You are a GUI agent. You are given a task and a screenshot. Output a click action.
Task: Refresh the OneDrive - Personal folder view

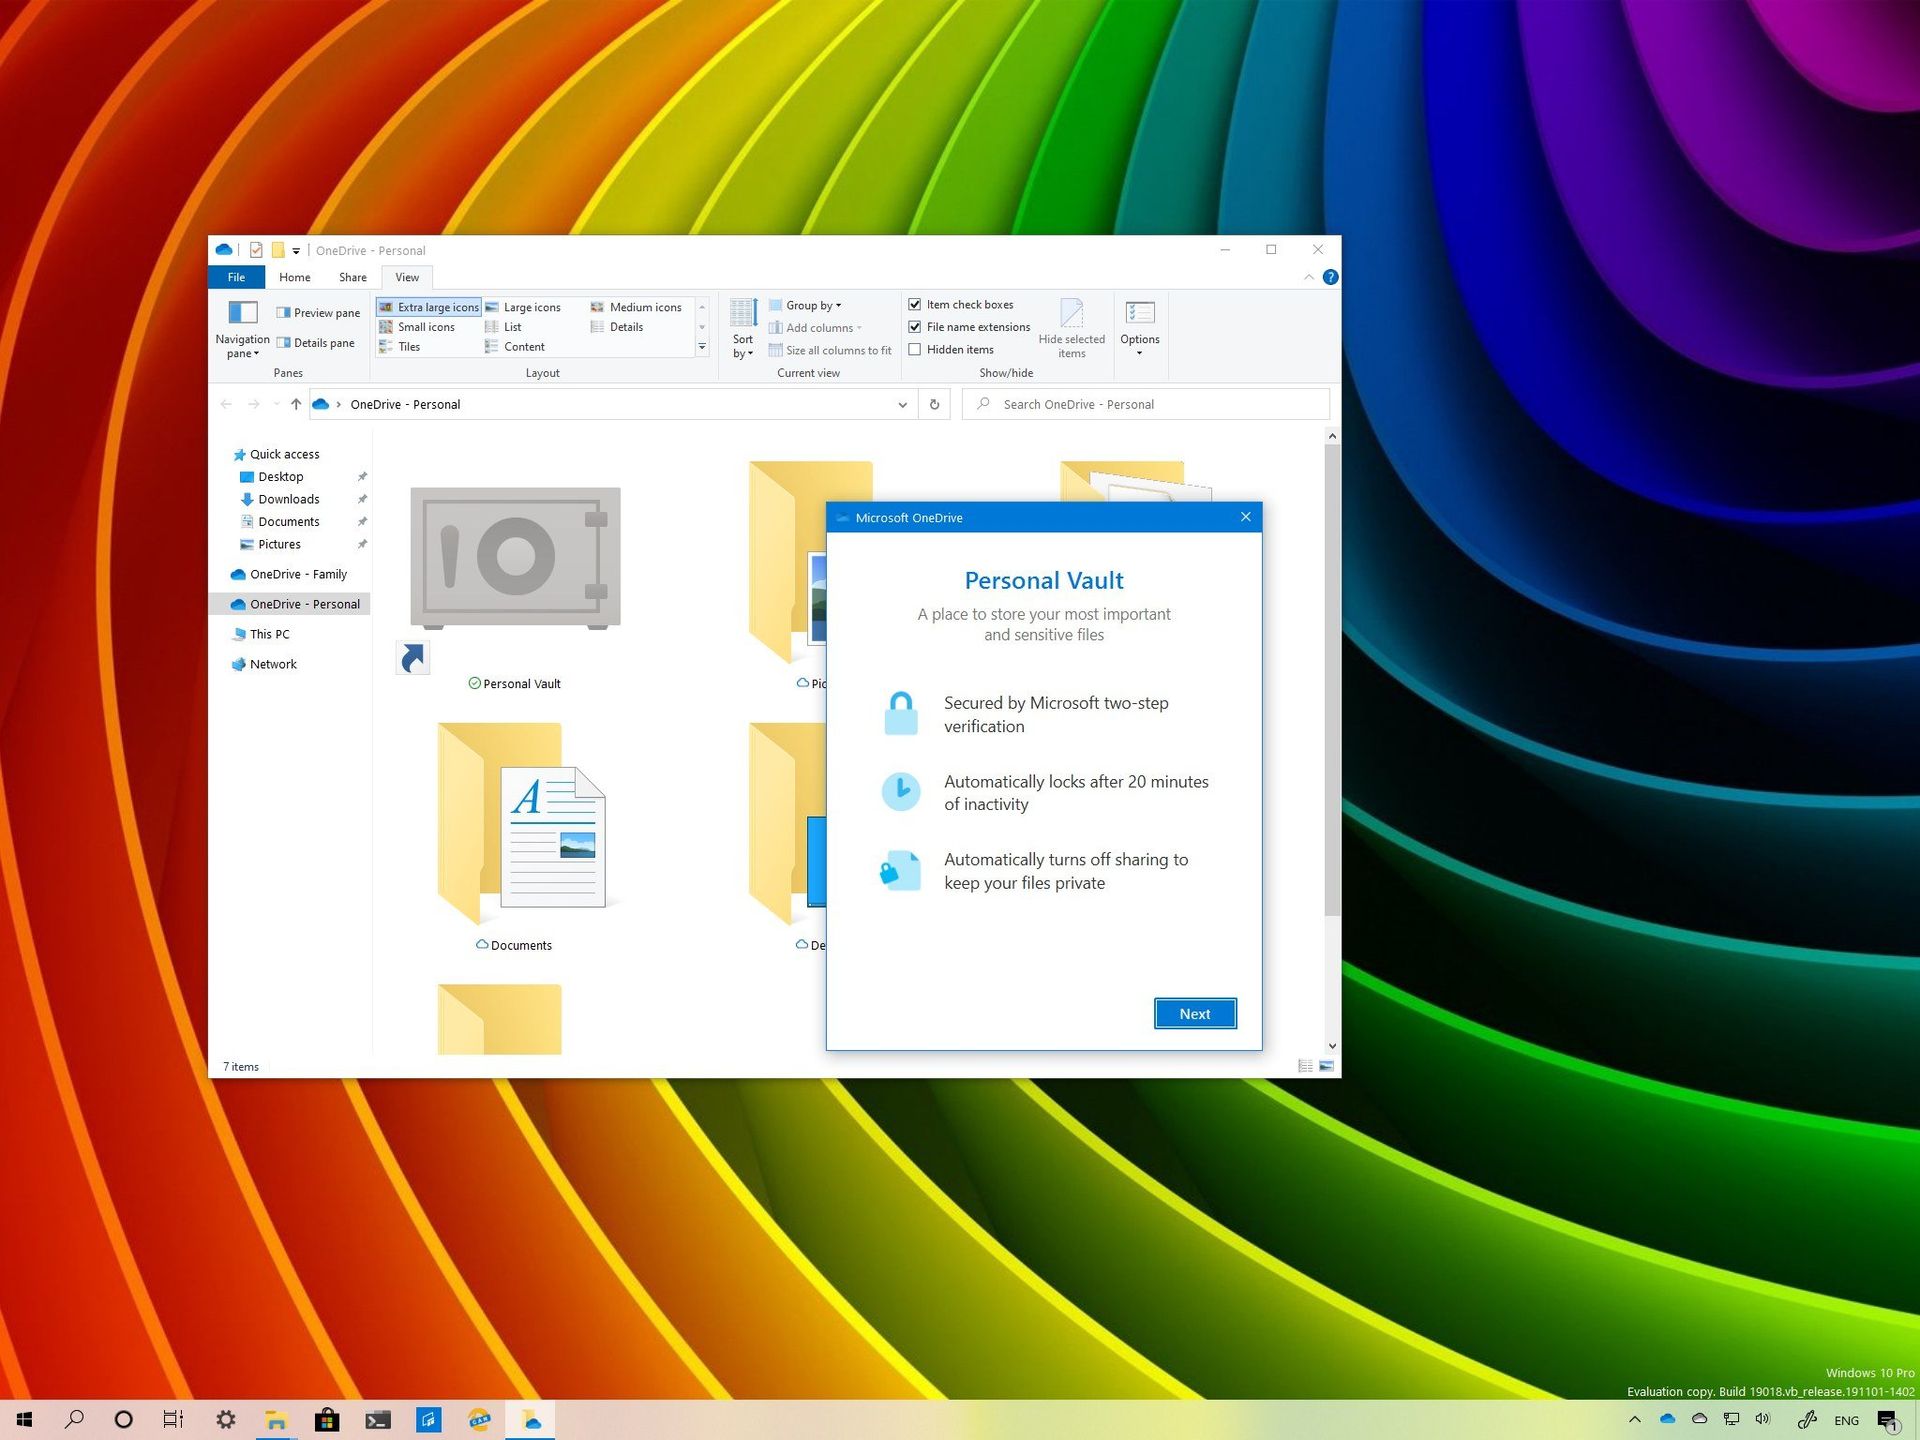click(934, 404)
